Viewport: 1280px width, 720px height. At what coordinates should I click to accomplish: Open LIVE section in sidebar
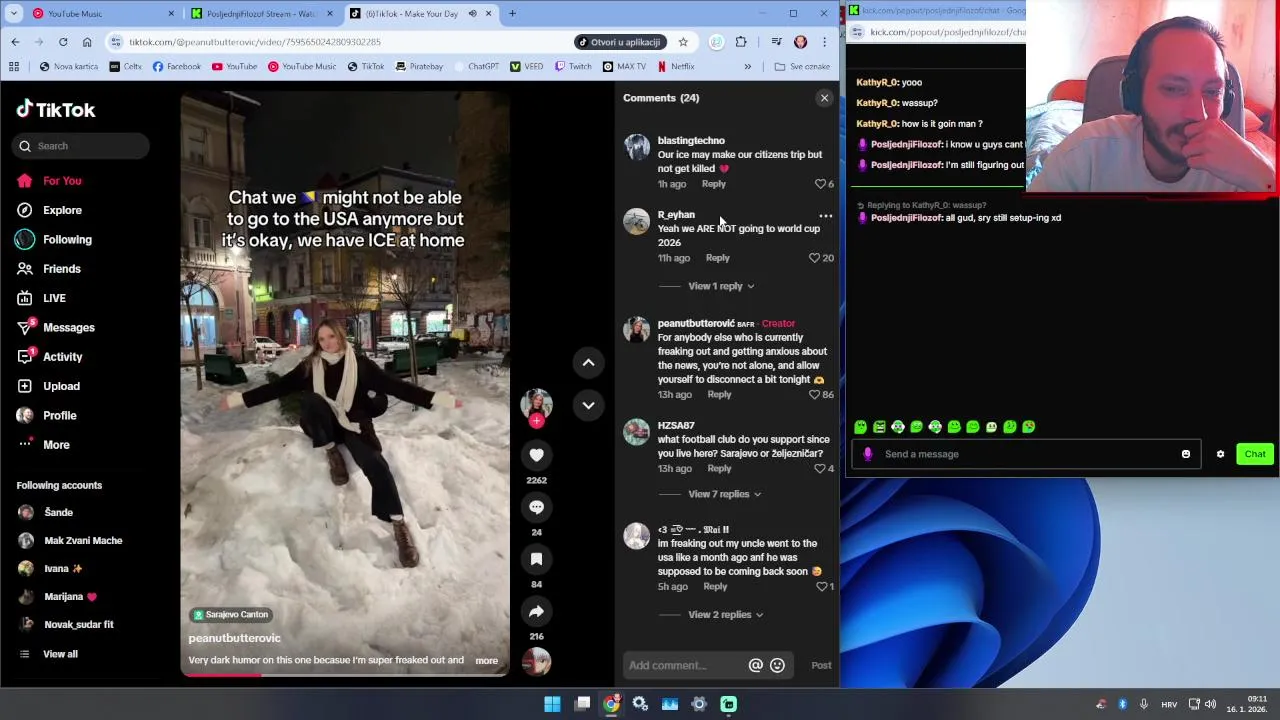pos(54,298)
